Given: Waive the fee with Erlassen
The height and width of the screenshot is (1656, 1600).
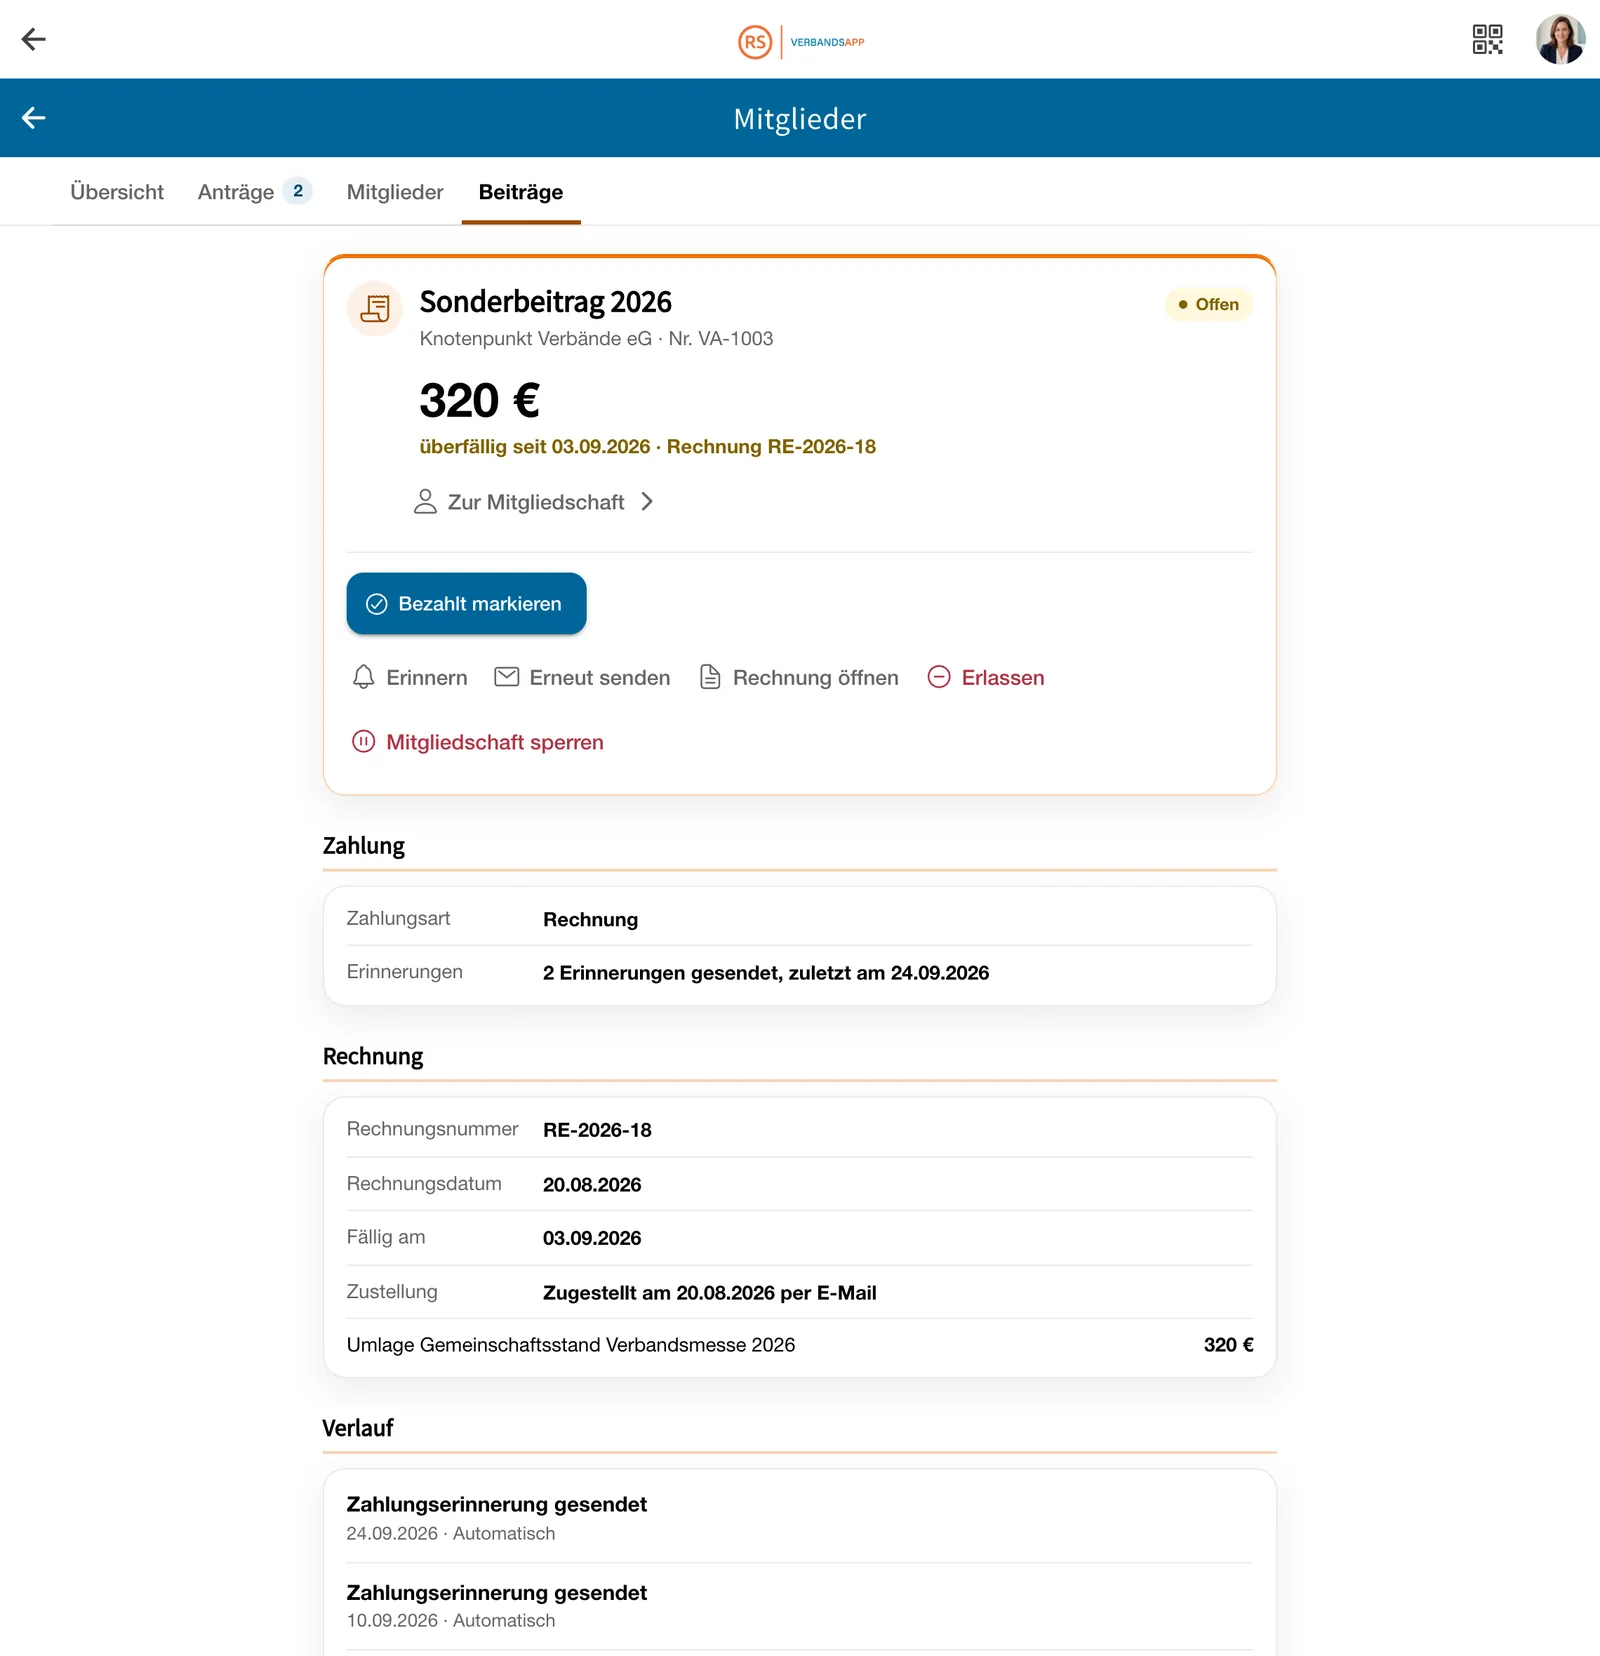Looking at the screenshot, I should pos(986,678).
